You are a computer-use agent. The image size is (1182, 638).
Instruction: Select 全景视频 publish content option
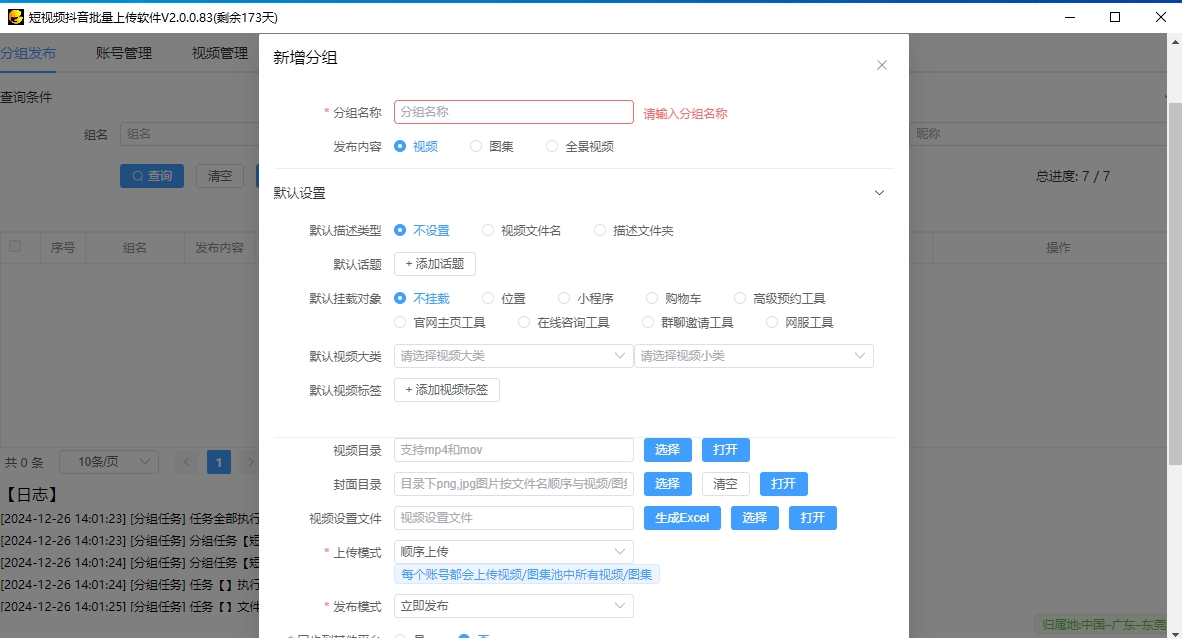552,146
